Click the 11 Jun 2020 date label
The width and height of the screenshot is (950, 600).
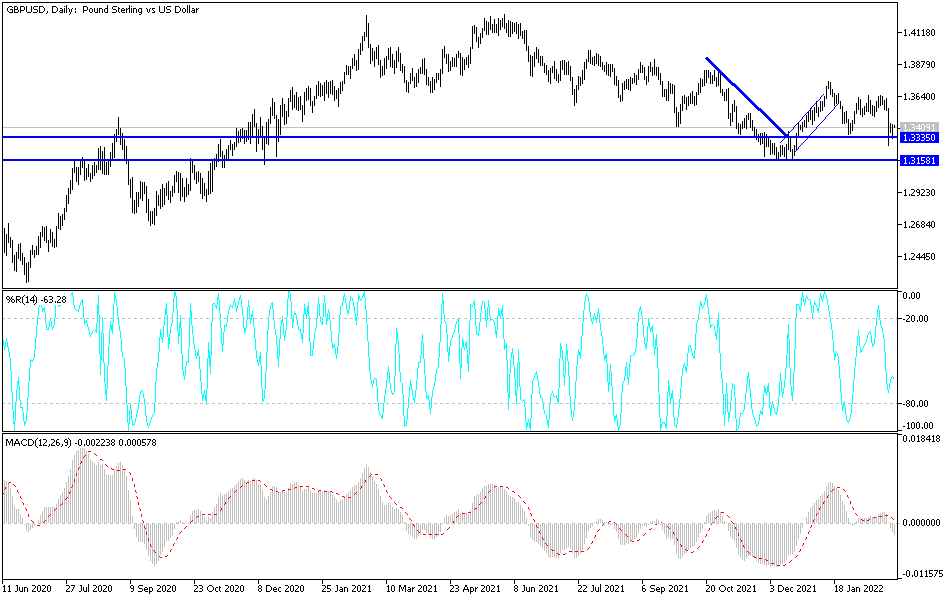coord(28,589)
